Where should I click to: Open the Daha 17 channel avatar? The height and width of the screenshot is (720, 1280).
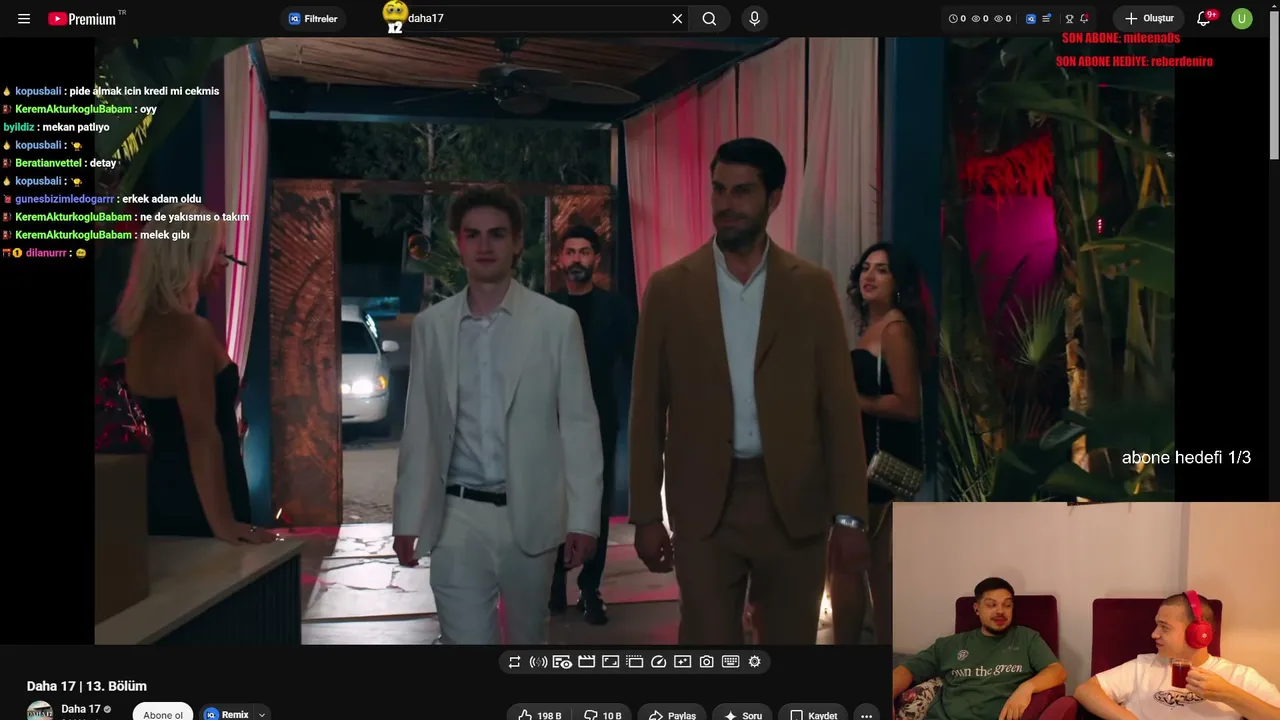40,712
